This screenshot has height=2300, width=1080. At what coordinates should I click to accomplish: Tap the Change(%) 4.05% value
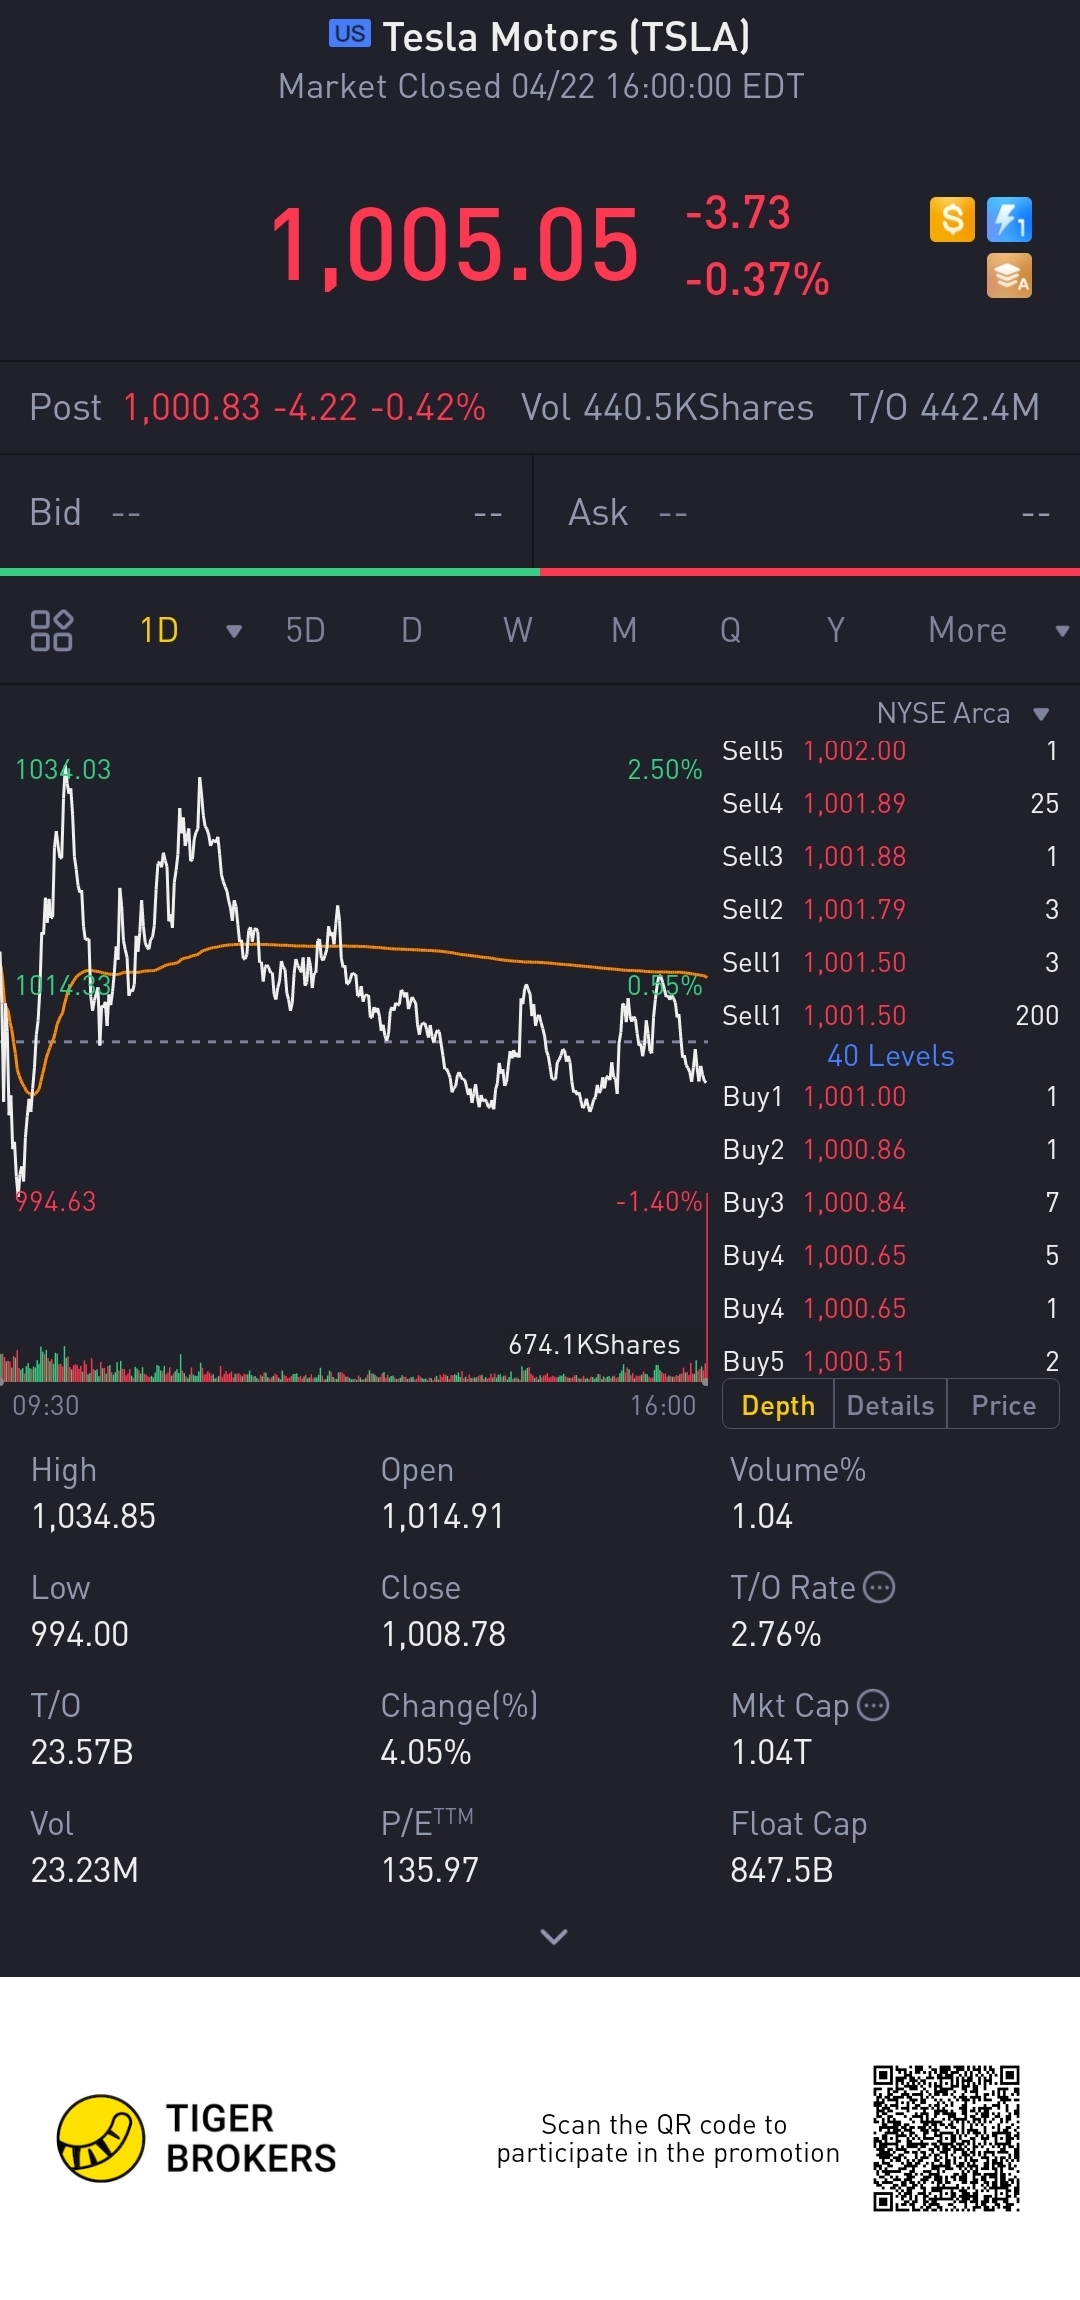[x=426, y=1752]
